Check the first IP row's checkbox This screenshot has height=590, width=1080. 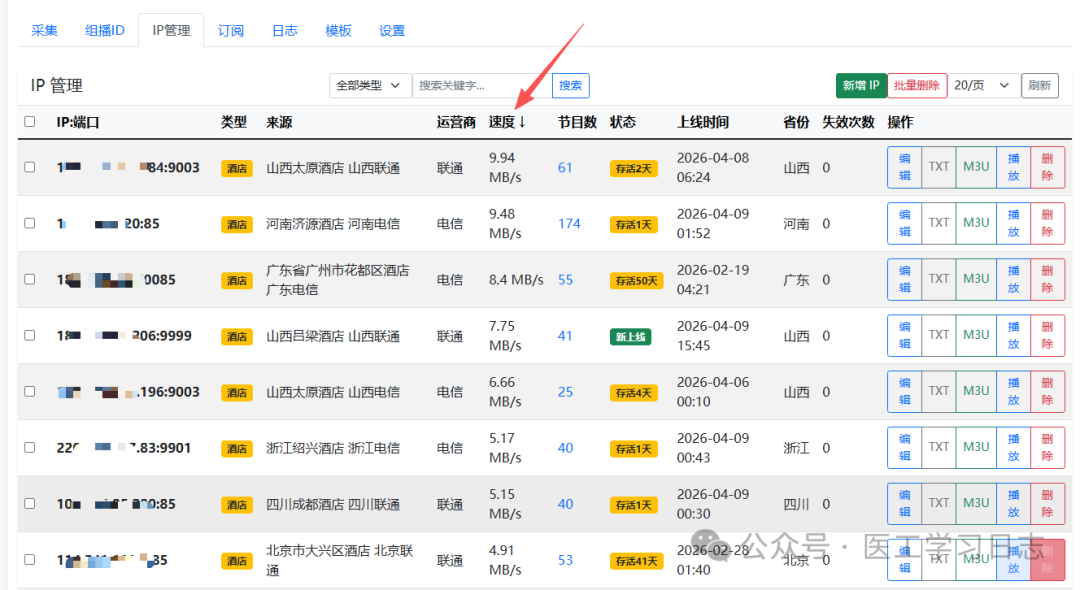[x=29, y=167]
